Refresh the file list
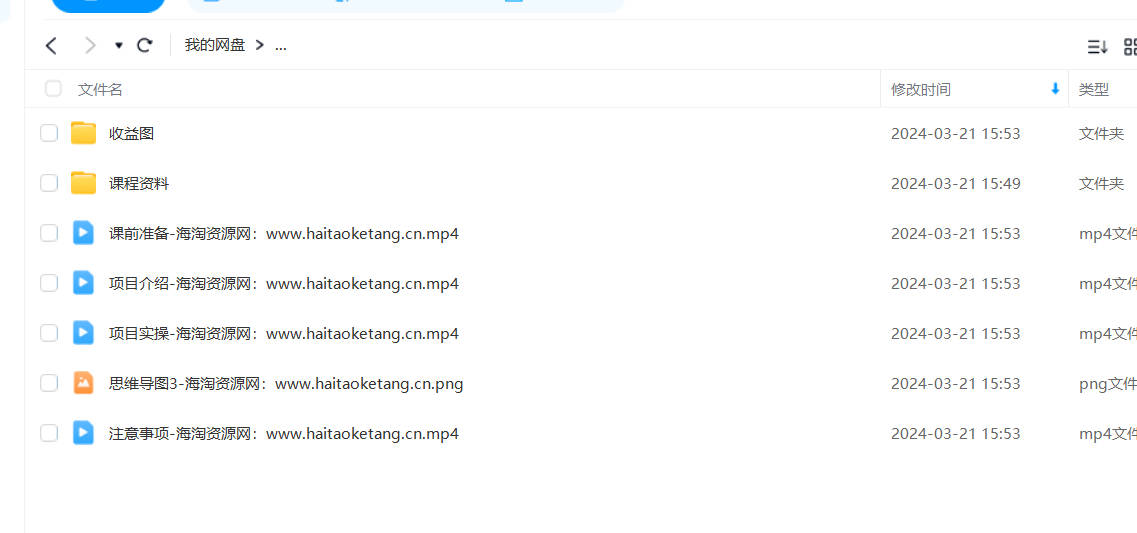1137x533 pixels. tap(145, 46)
